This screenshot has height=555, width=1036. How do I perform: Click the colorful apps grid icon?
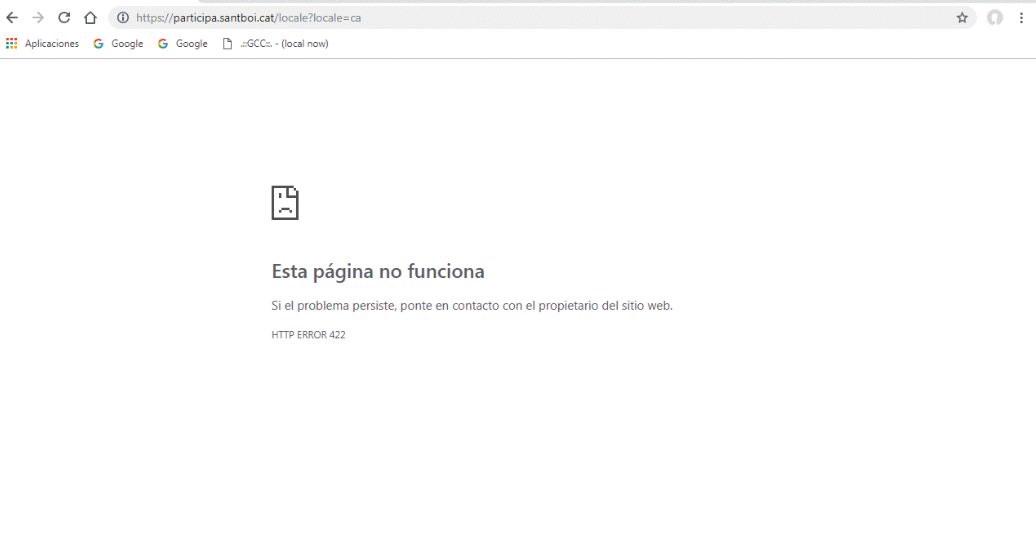[x=12, y=44]
